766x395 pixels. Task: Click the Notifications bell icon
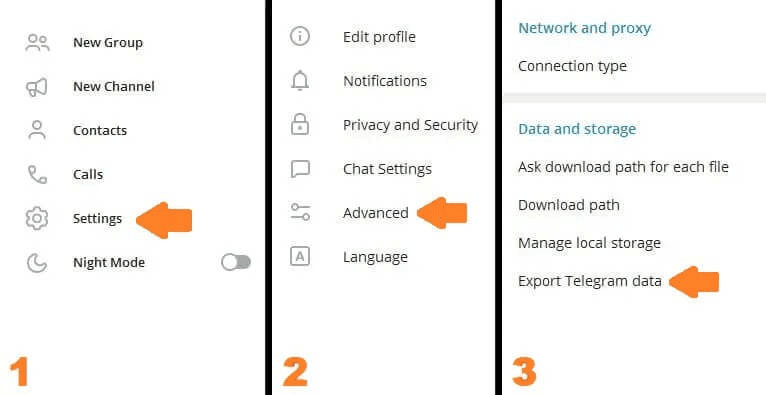coord(300,81)
